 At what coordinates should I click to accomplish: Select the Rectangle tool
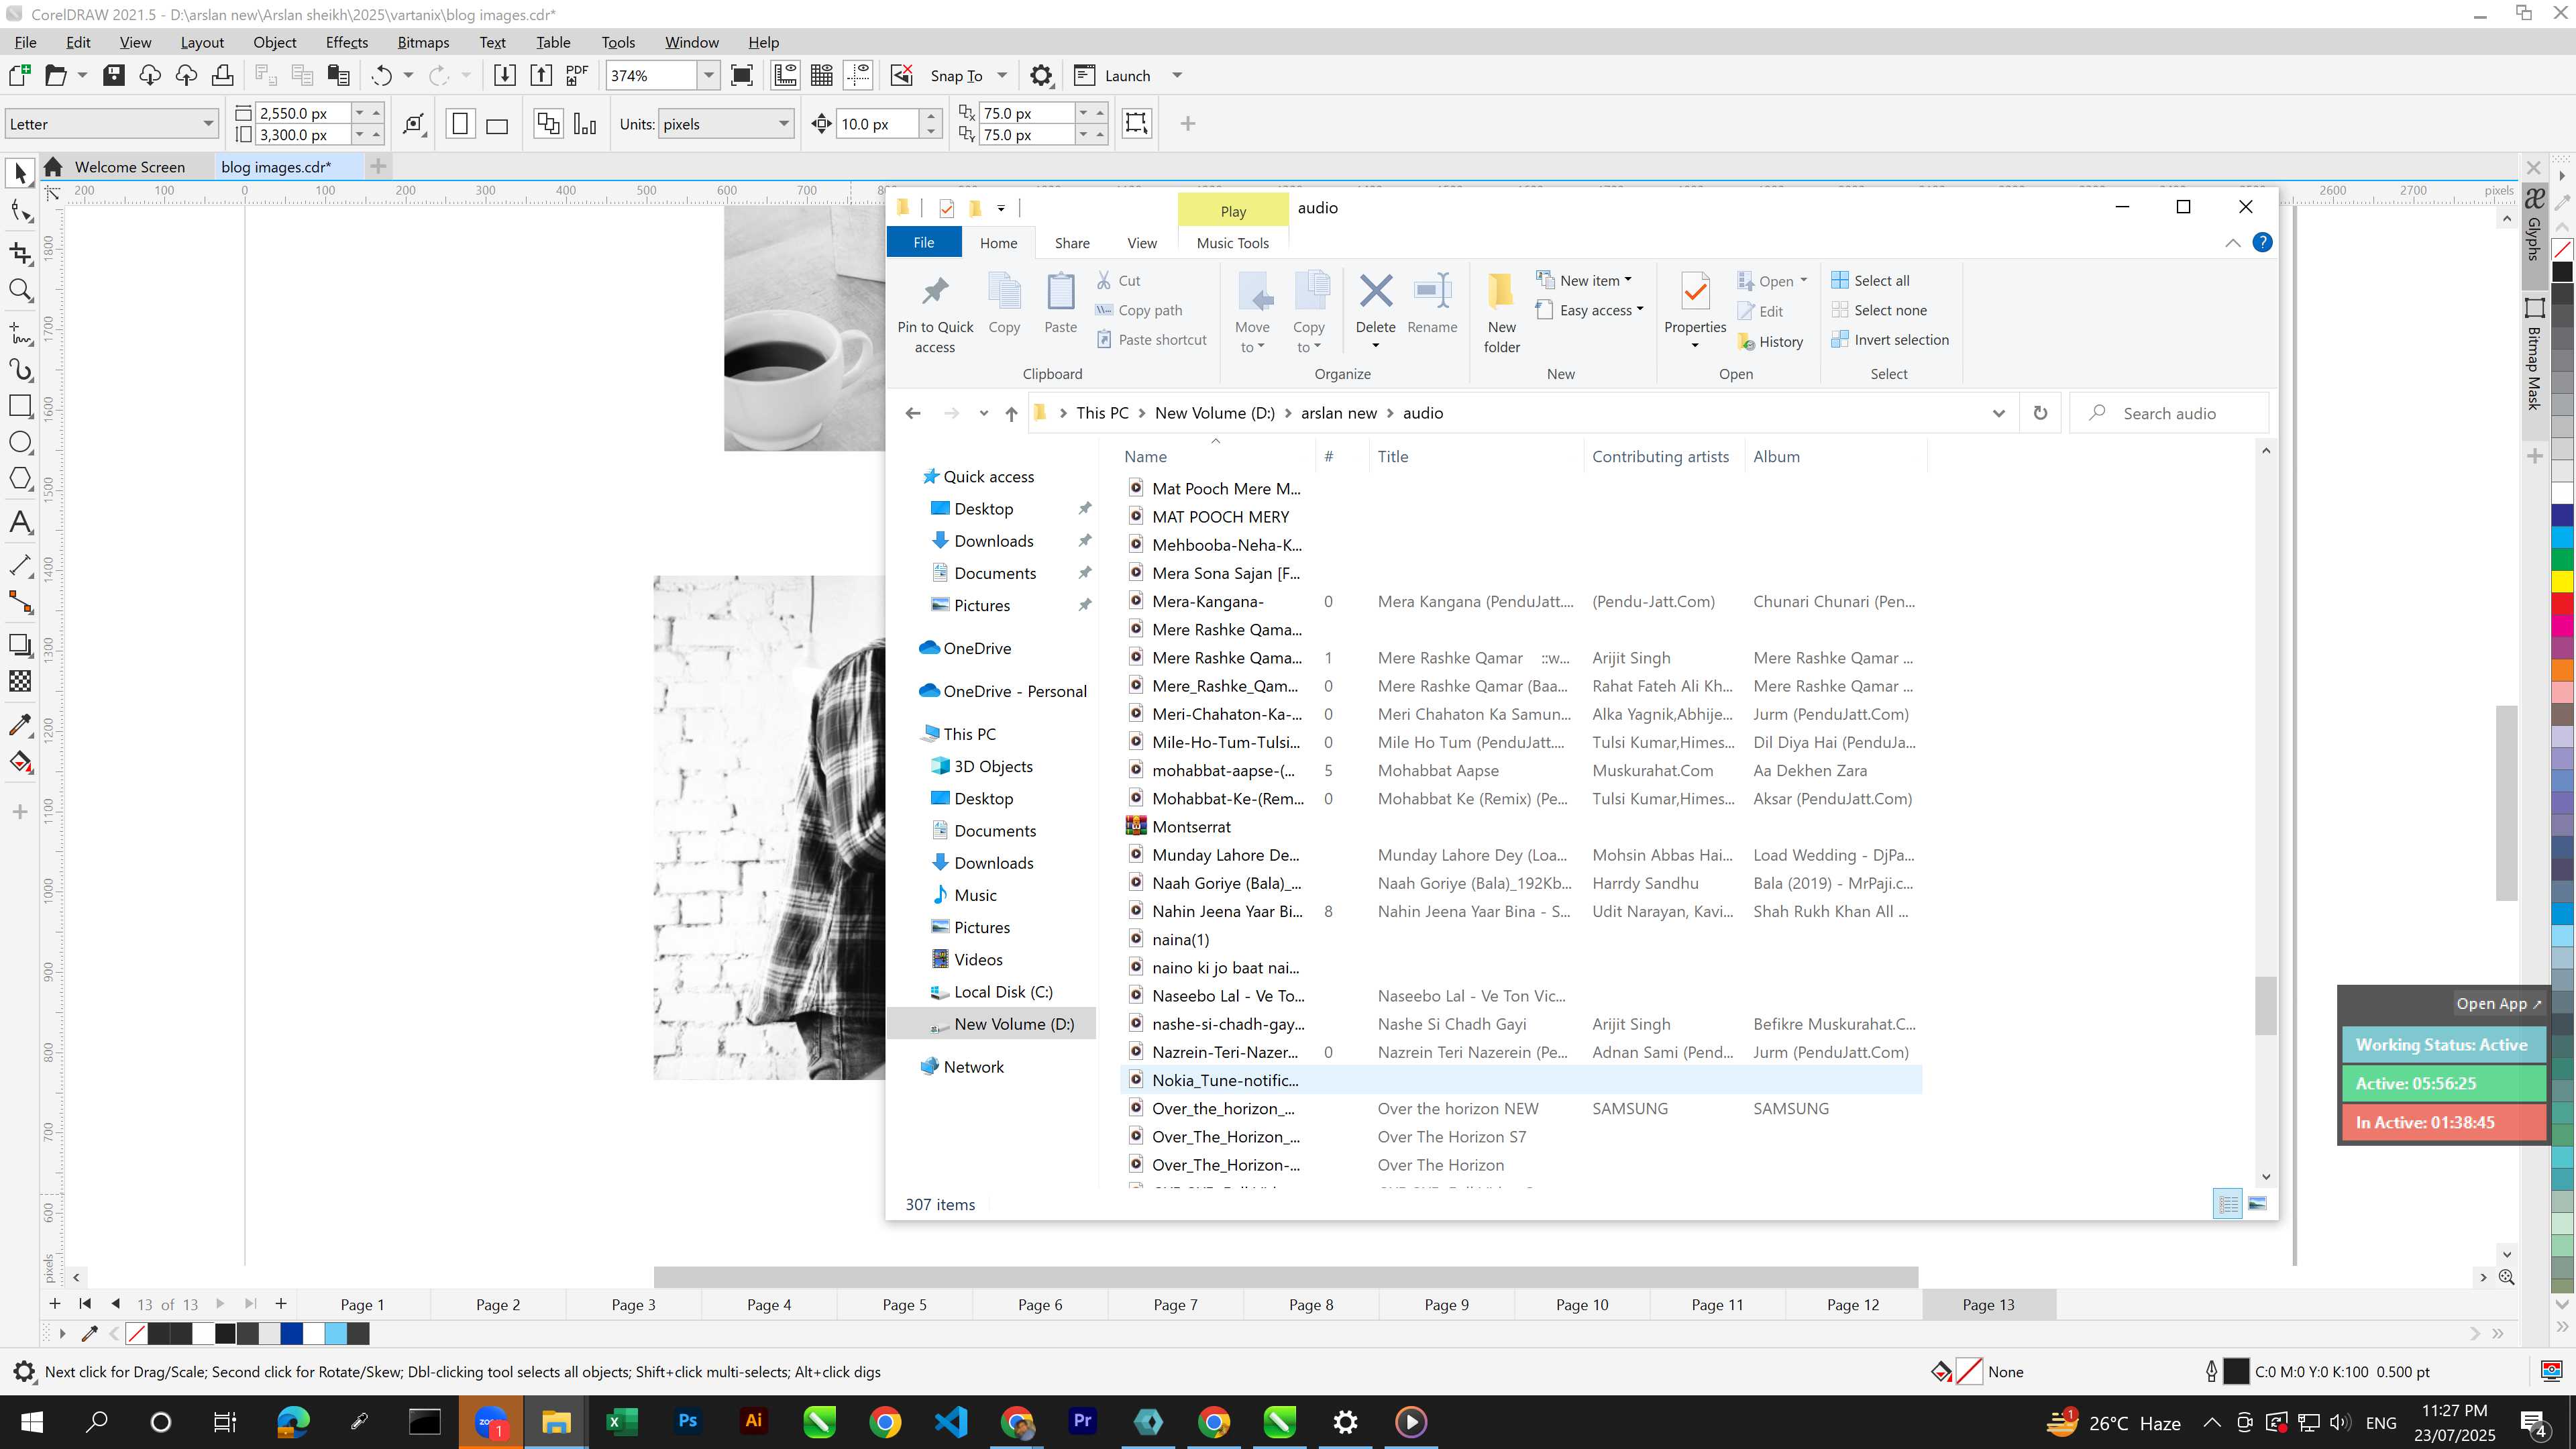[20, 405]
